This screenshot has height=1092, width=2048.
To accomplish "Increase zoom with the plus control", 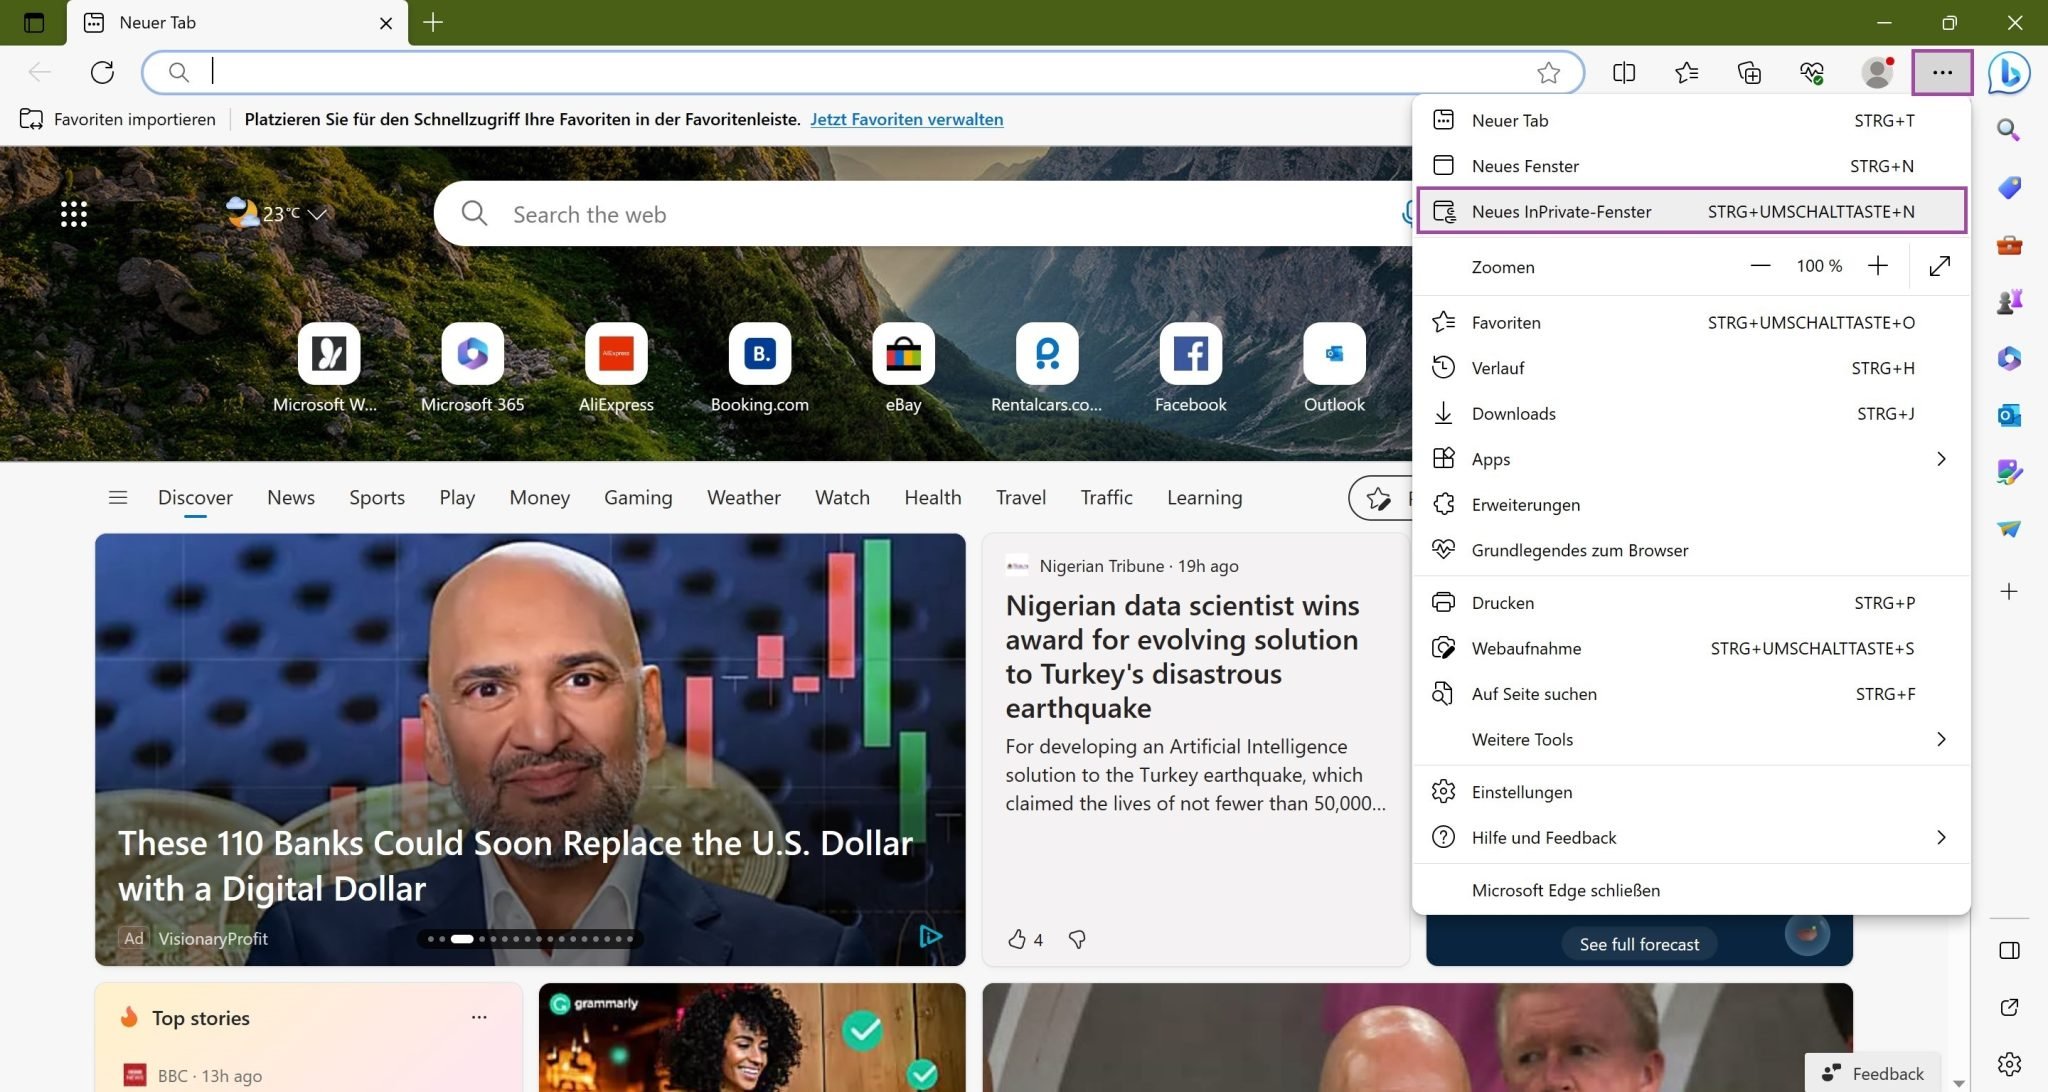I will point(1878,266).
